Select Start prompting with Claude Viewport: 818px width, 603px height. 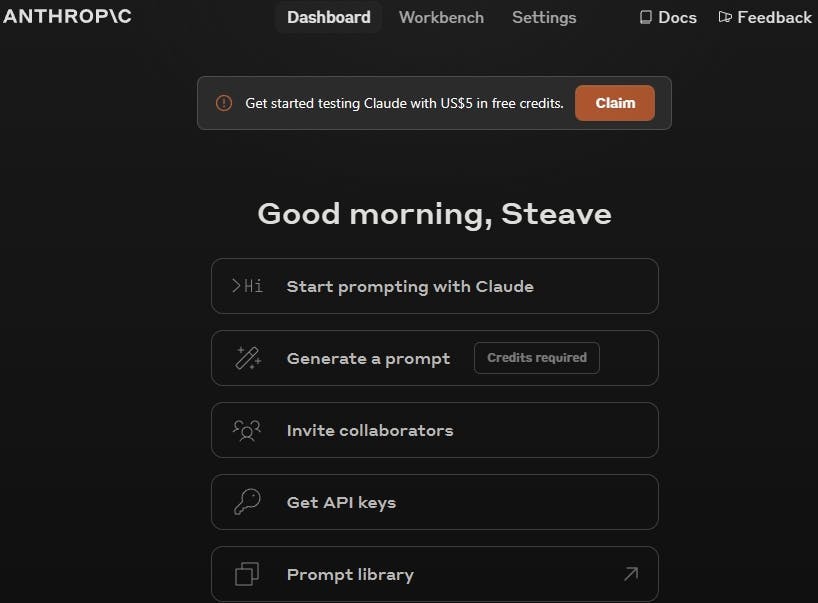[x=435, y=286]
